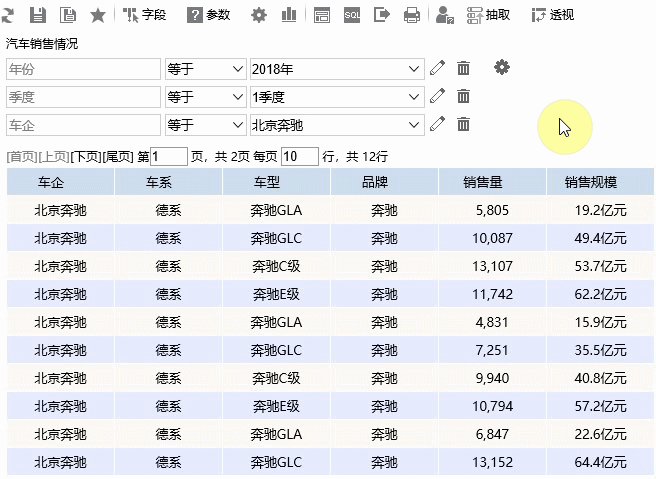The image size is (656, 479).
Task: Click the edit pencil for 车企 filter
Action: point(438,124)
